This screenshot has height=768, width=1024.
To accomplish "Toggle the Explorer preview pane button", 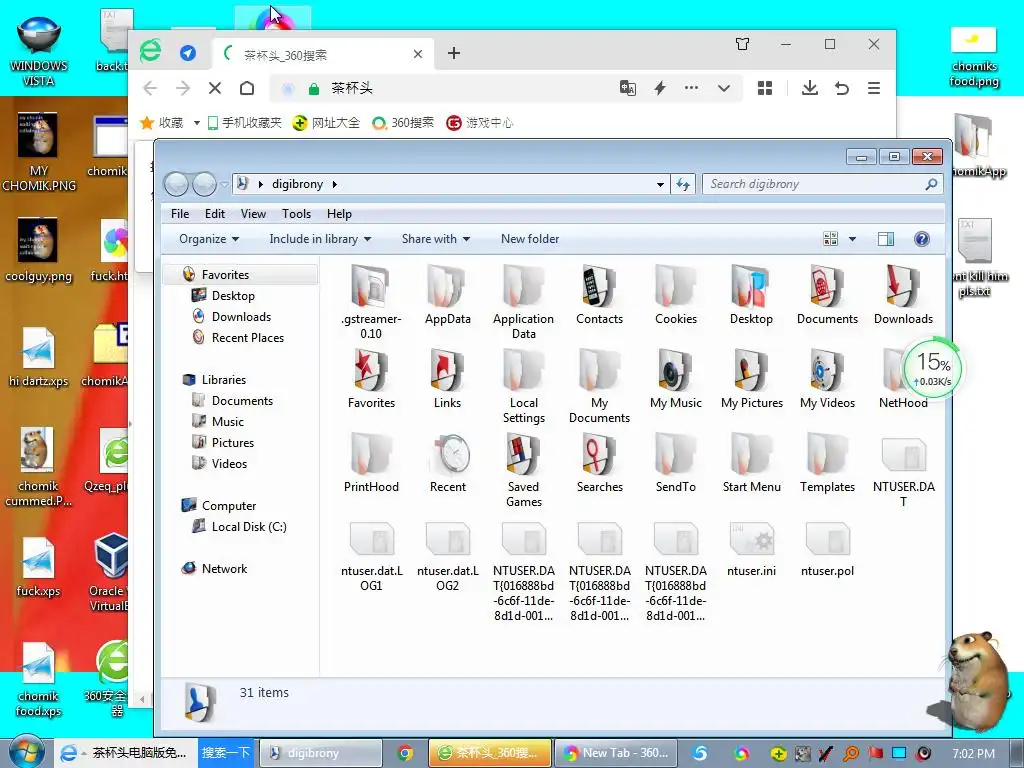I will (886, 239).
